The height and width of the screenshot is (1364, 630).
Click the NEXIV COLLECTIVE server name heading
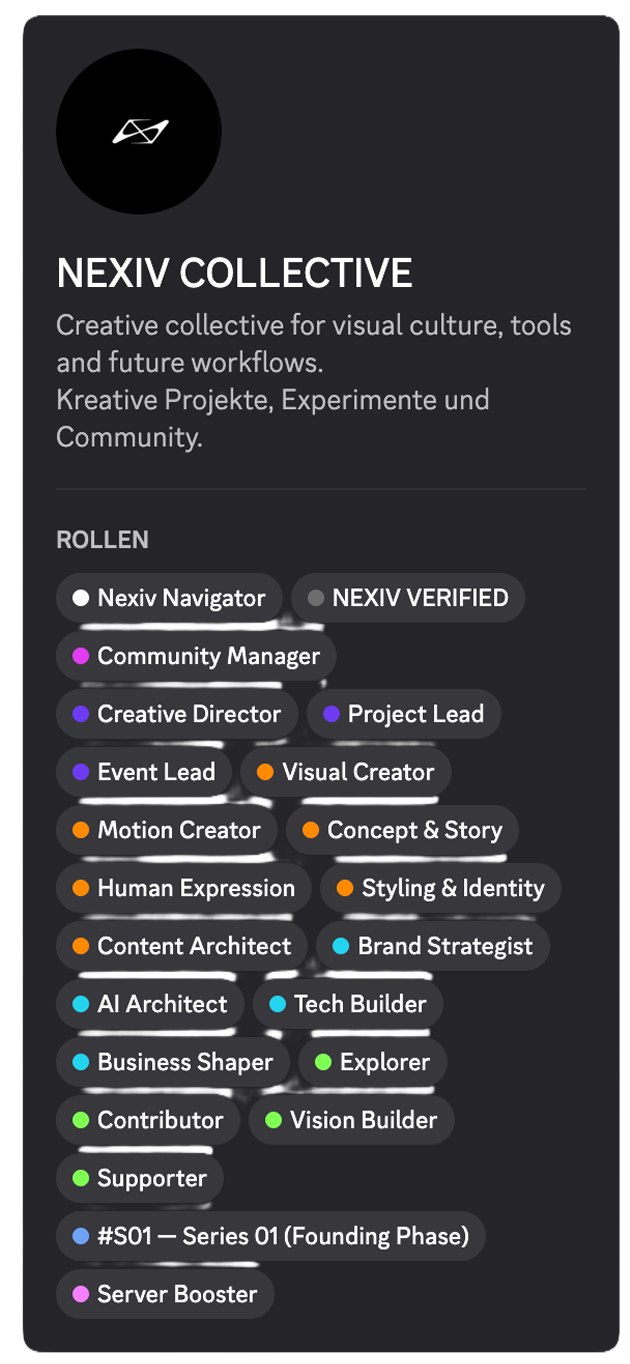[234, 273]
